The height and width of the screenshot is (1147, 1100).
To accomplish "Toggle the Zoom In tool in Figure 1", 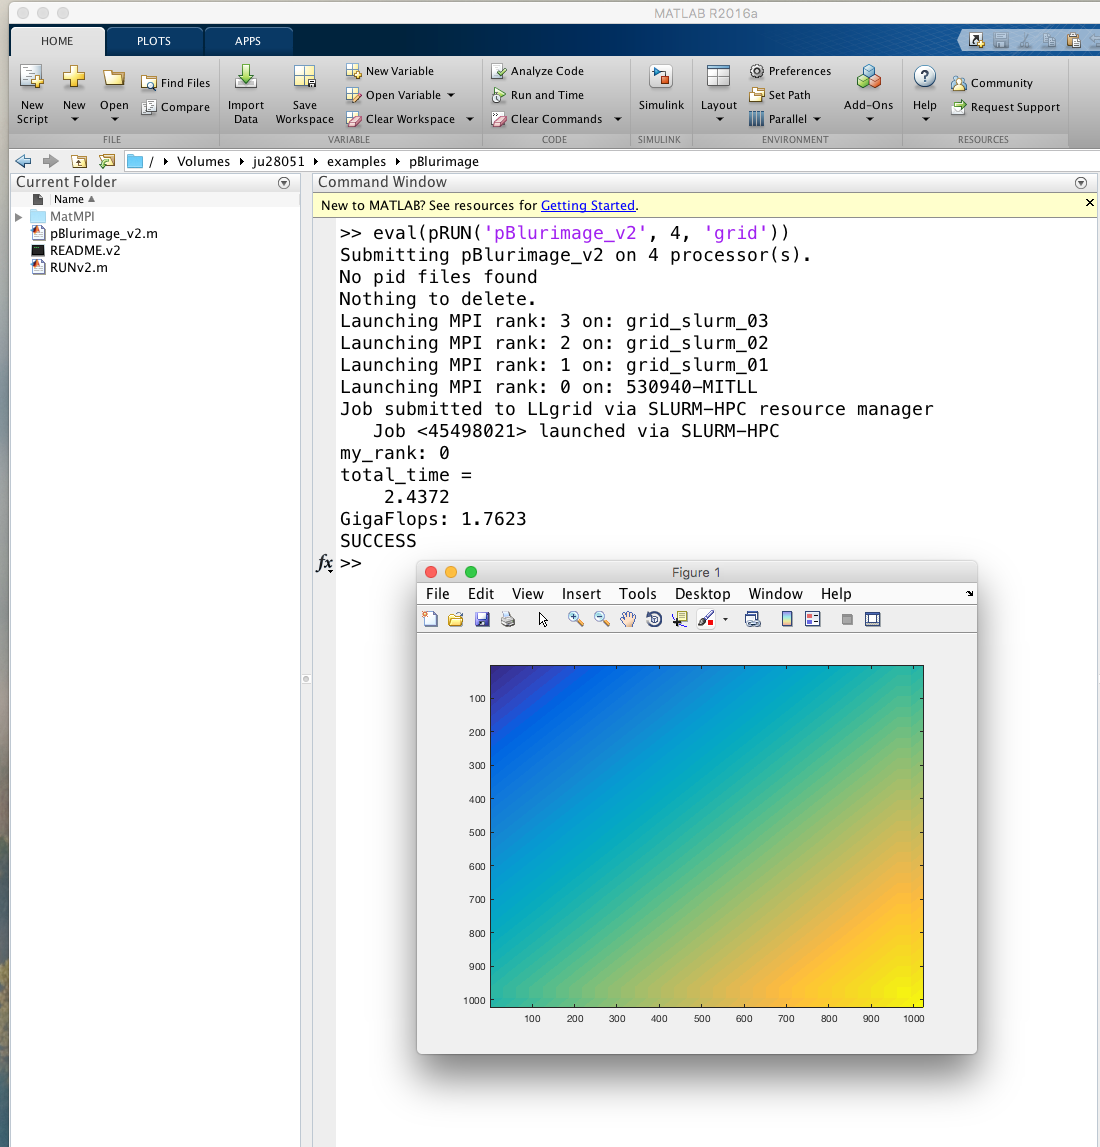I will 576,620.
